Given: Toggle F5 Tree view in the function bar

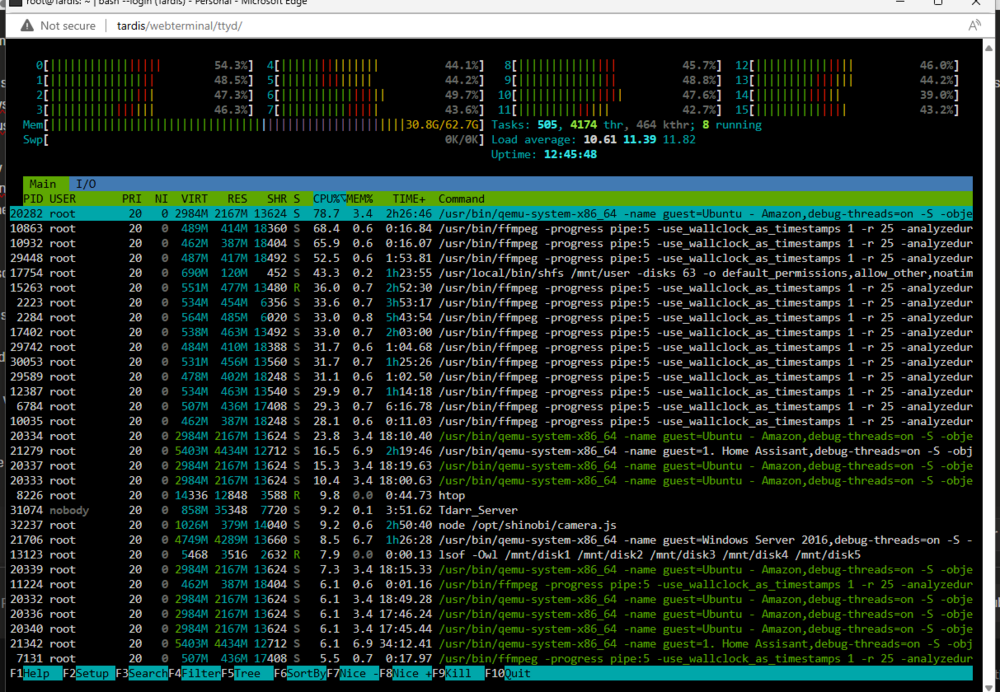Looking at the screenshot, I should coord(247,674).
